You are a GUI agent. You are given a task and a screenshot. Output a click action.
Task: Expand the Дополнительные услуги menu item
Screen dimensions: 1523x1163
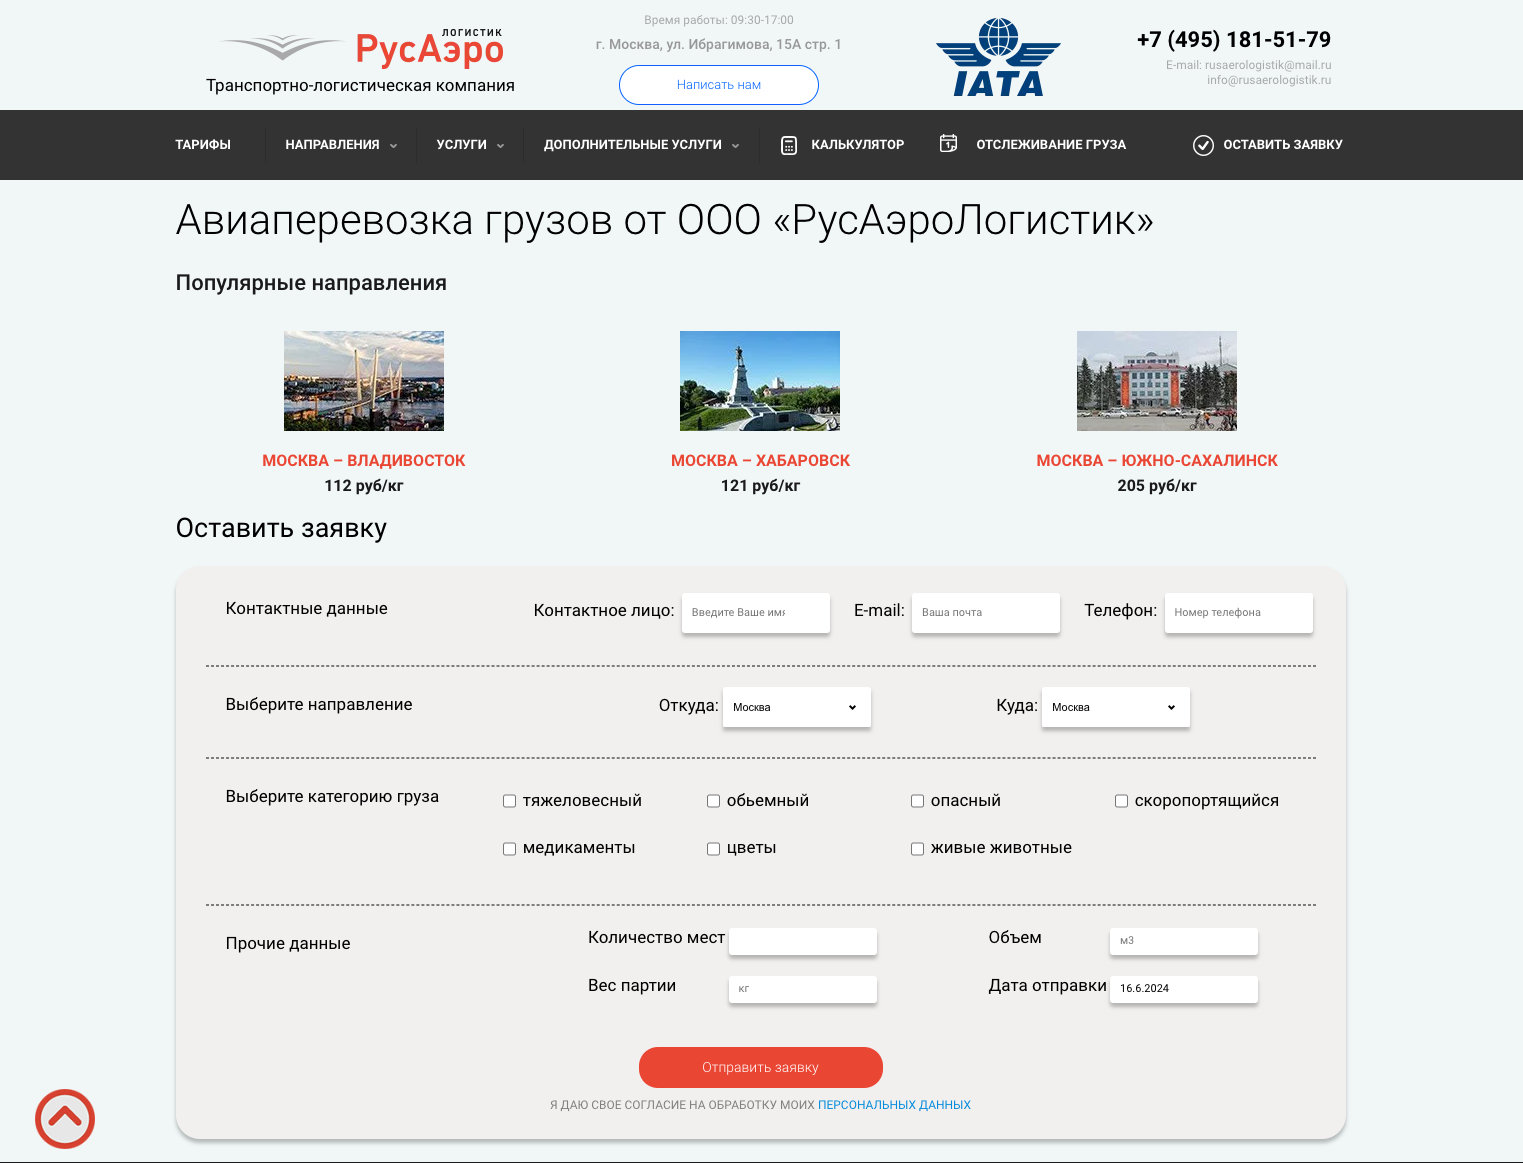click(x=641, y=145)
